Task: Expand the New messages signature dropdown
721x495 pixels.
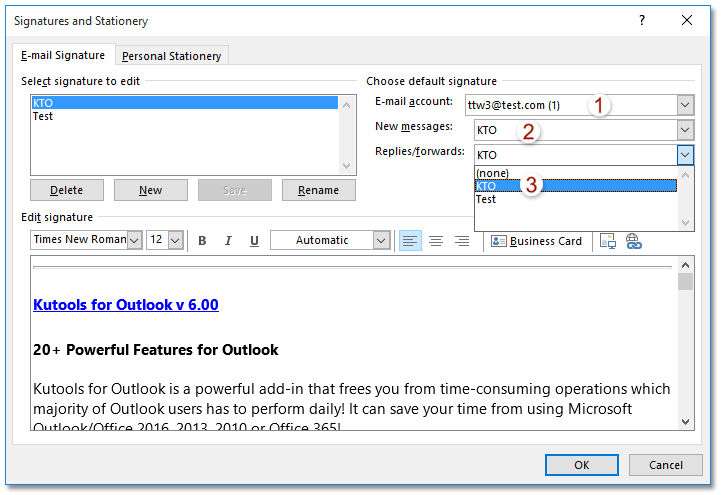Action: click(685, 130)
